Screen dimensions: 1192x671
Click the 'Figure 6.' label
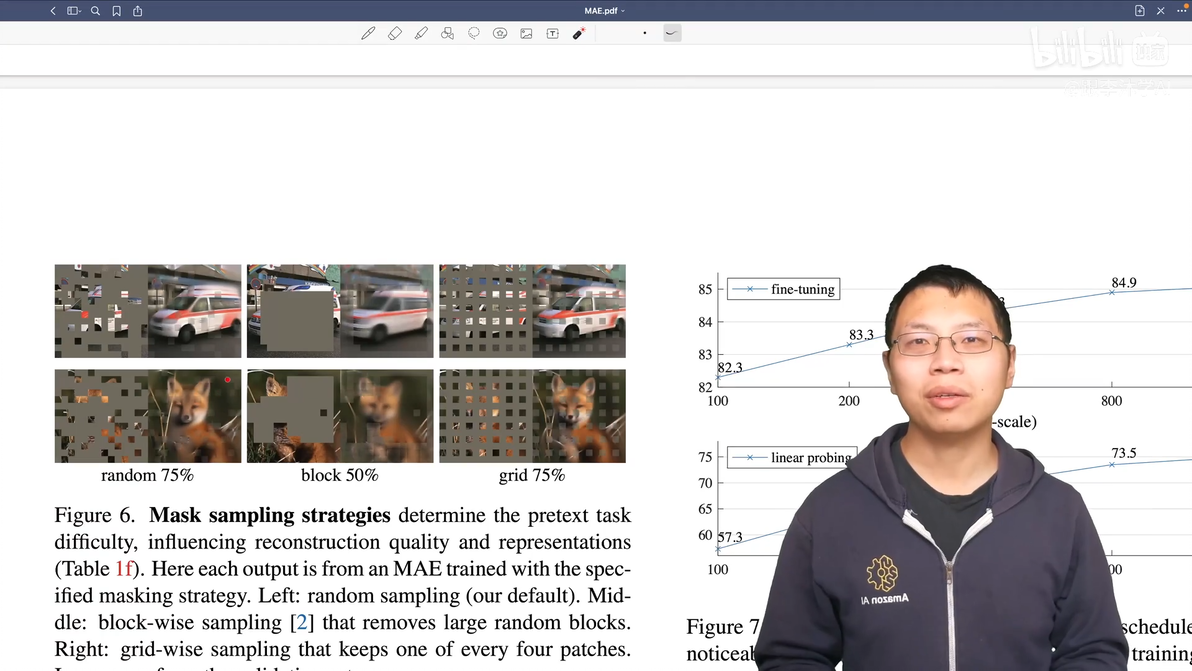click(x=94, y=515)
